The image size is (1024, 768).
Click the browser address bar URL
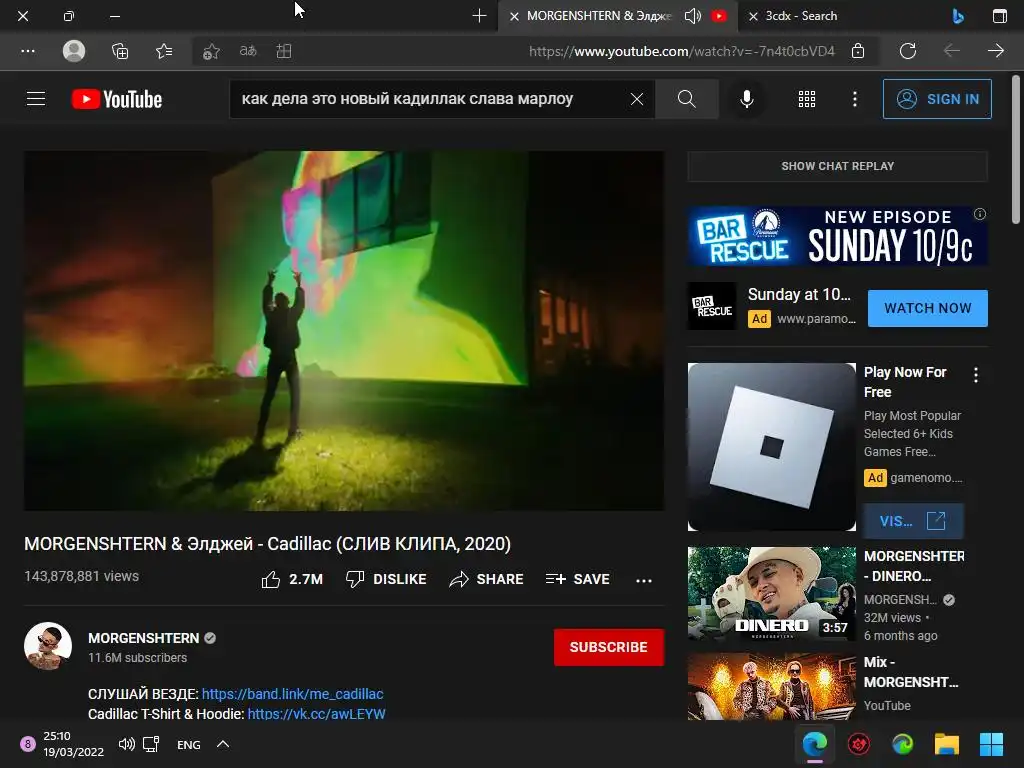pos(682,51)
